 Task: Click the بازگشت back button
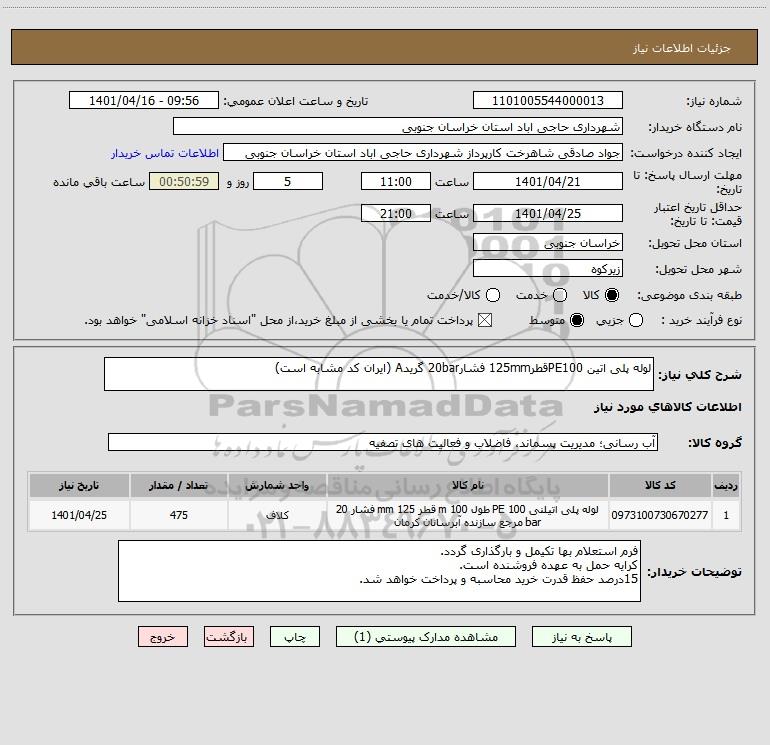click(x=229, y=637)
